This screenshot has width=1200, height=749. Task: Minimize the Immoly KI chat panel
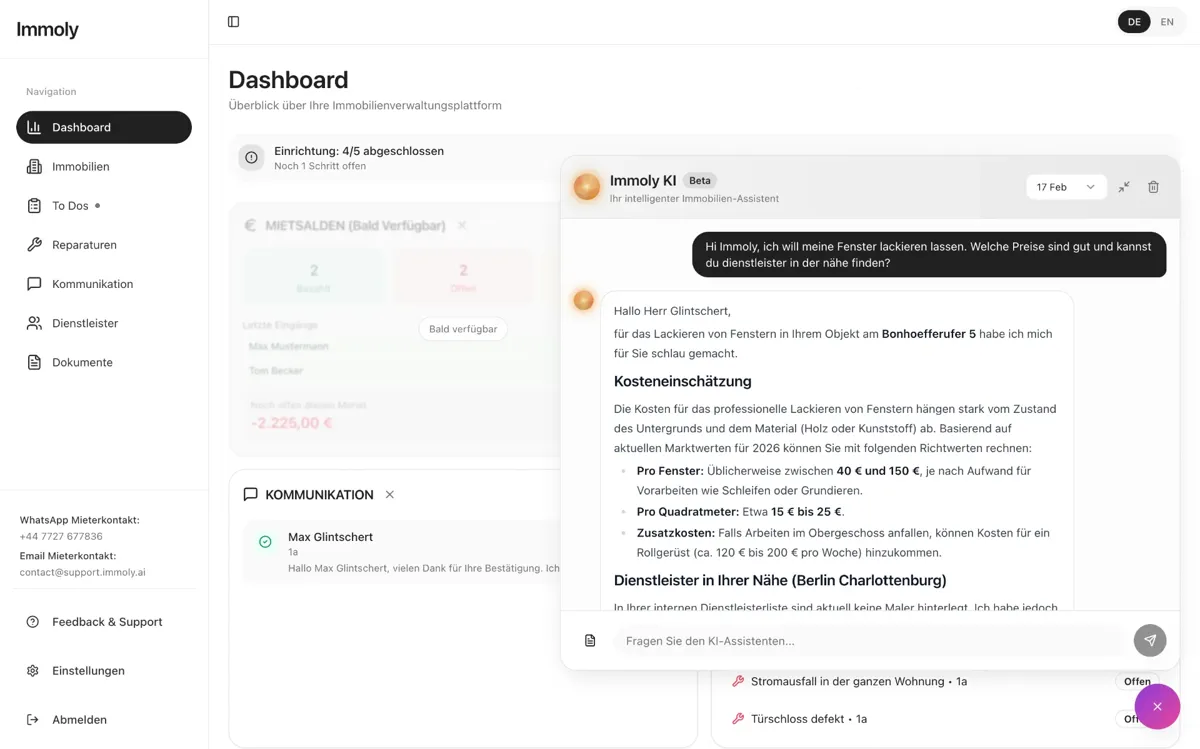(1124, 187)
